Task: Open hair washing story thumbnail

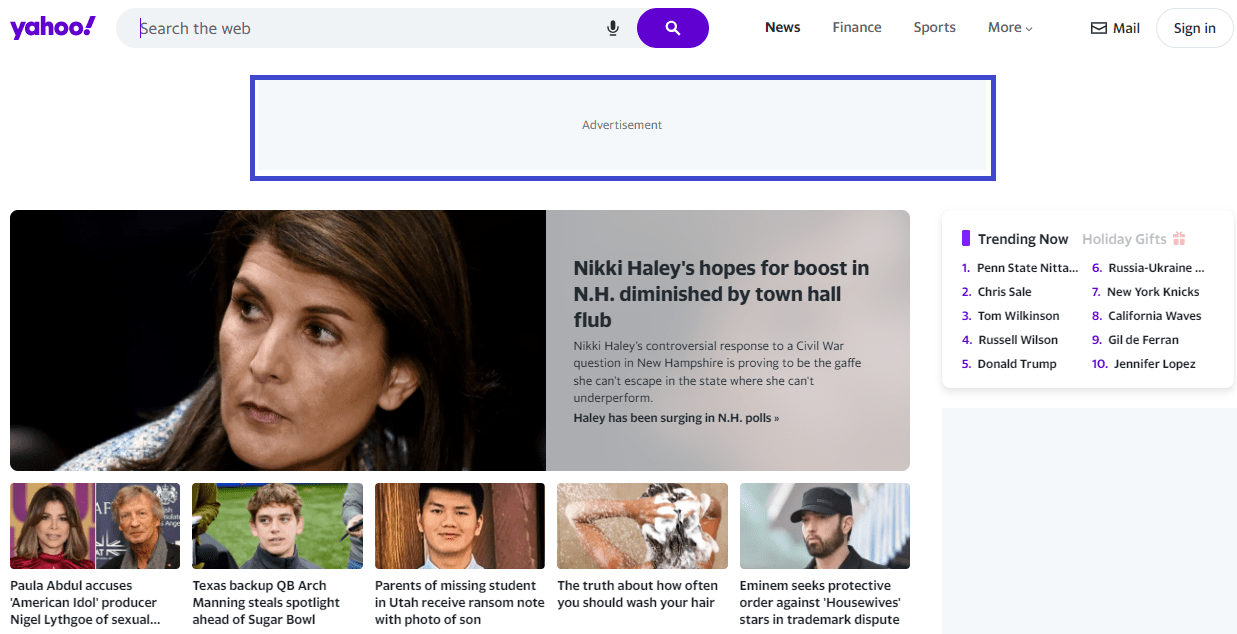Action: click(x=642, y=526)
